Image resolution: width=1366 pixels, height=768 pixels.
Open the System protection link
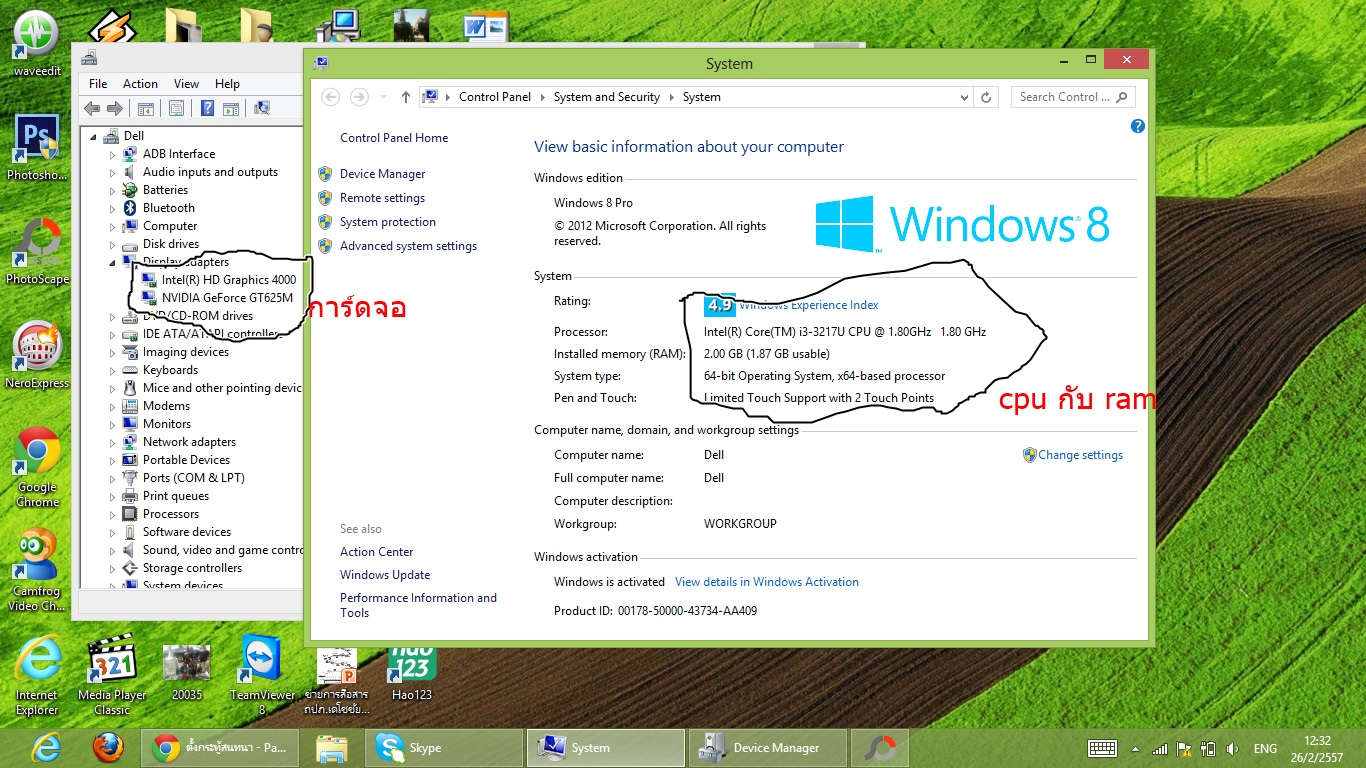coord(388,222)
